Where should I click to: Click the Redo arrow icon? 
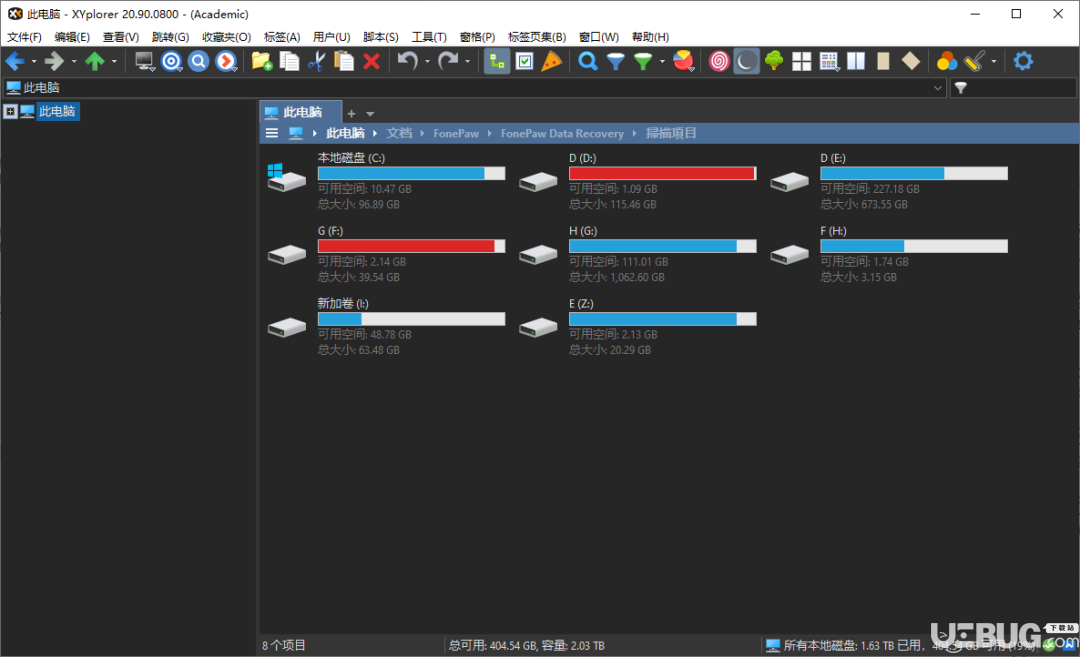pos(448,61)
